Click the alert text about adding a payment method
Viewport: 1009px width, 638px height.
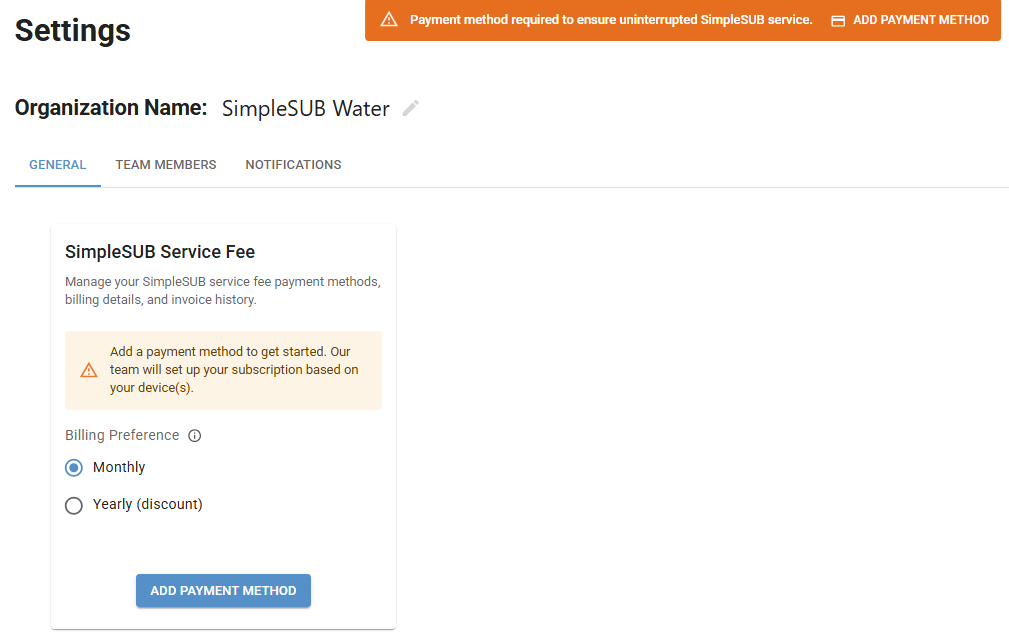point(234,370)
